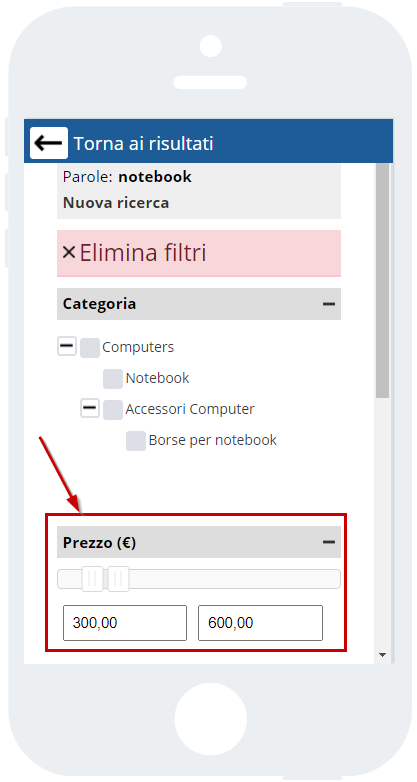
Task: Open the Categoria header bar
Action: 199,304
